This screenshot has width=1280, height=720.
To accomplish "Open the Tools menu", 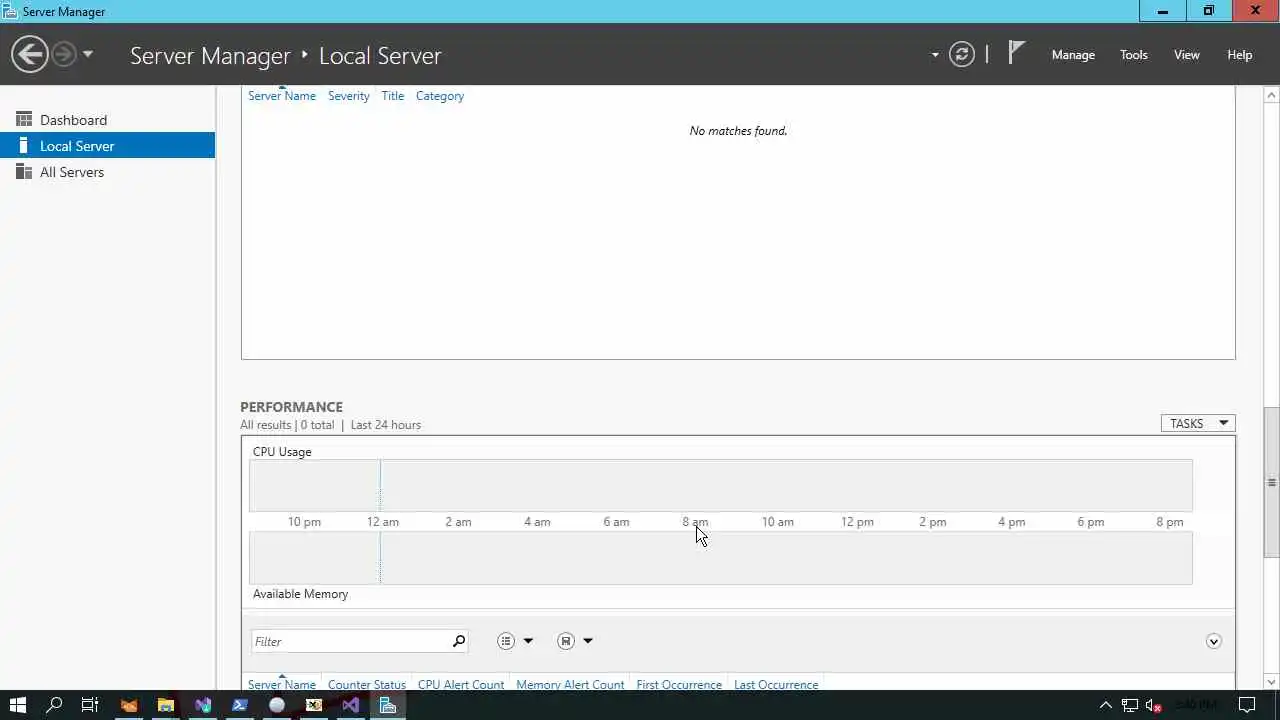I will click(1133, 55).
